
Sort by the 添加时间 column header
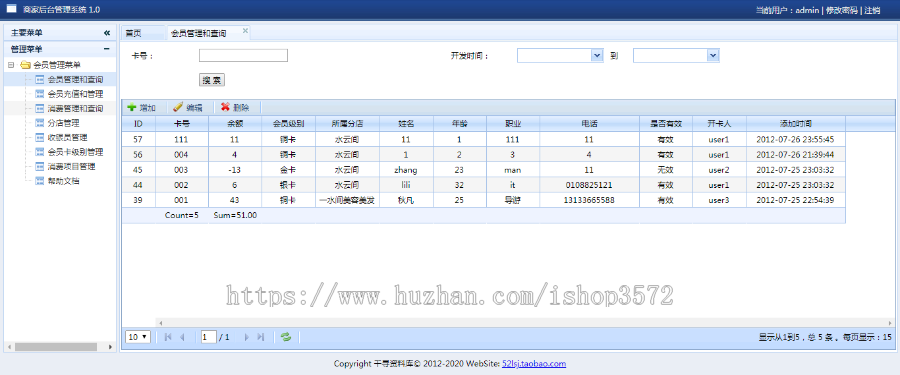point(796,123)
